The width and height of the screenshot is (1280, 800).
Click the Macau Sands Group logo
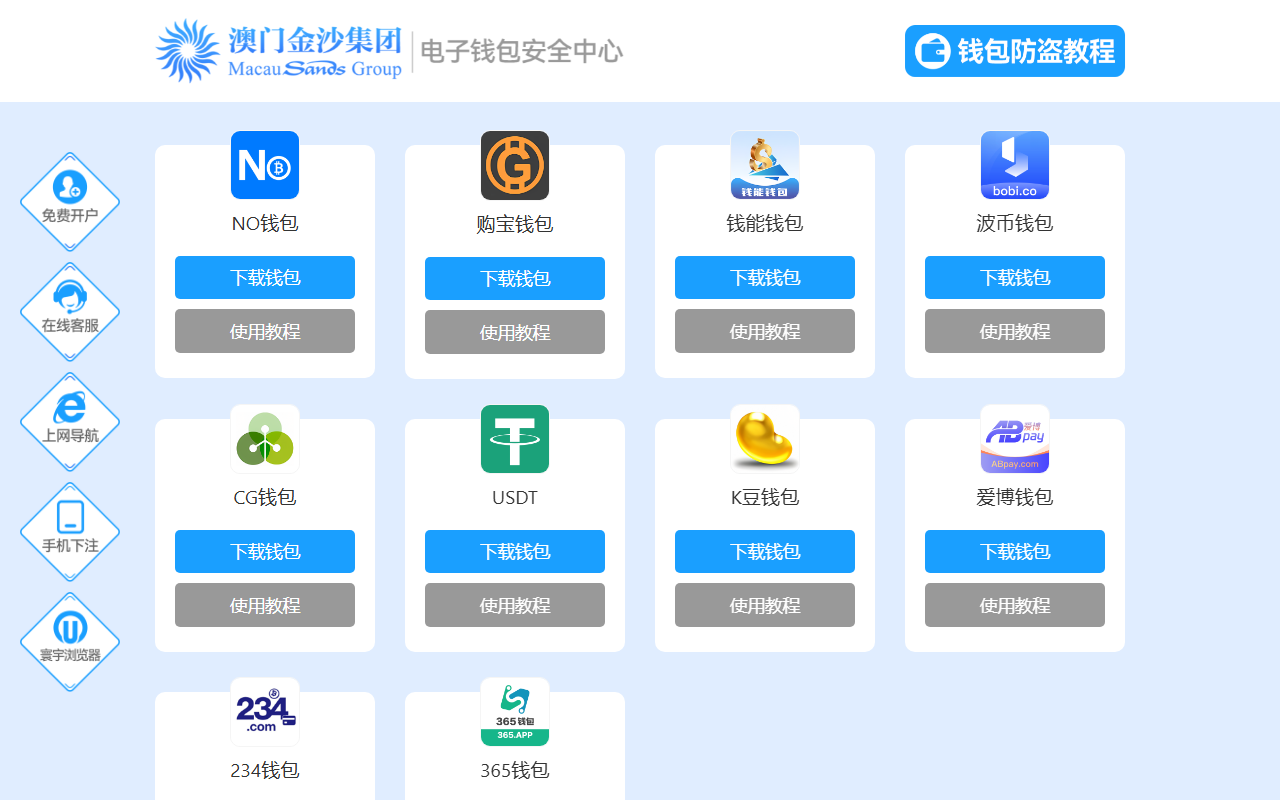[279, 51]
